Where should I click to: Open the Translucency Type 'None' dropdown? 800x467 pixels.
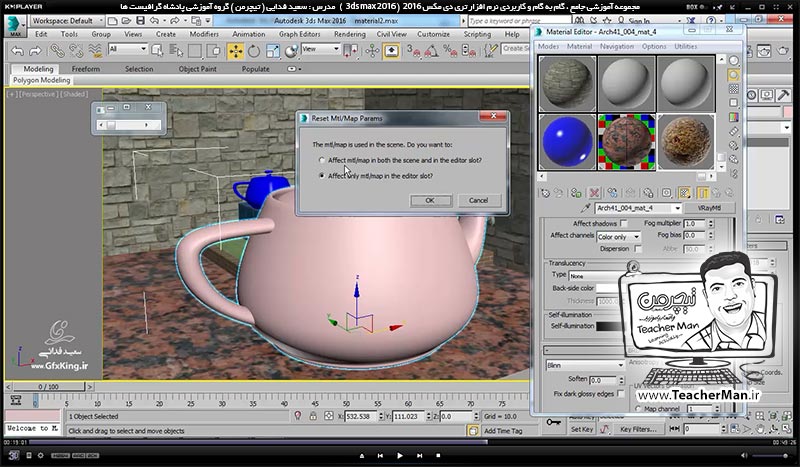(595, 276)
